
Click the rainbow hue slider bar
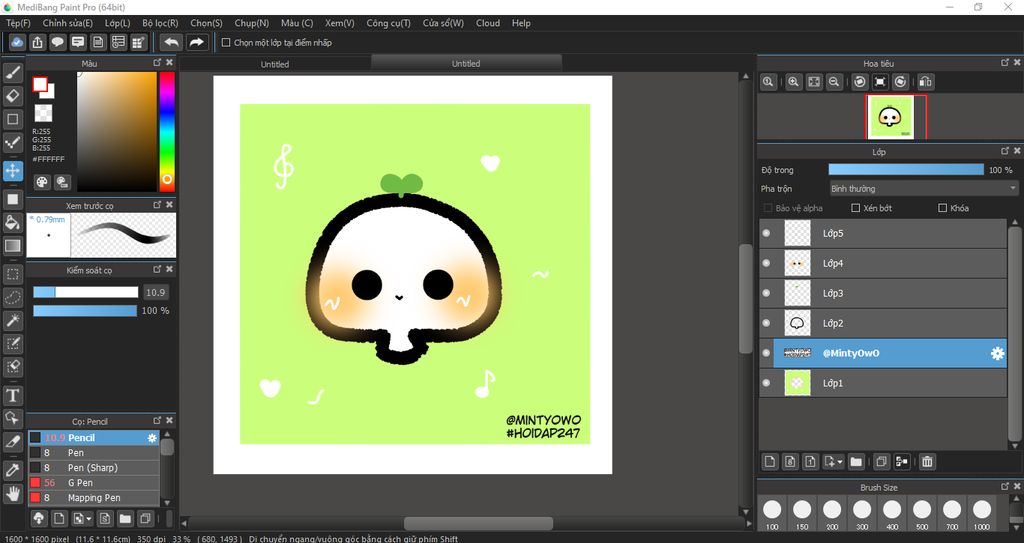tap(167, 131)
